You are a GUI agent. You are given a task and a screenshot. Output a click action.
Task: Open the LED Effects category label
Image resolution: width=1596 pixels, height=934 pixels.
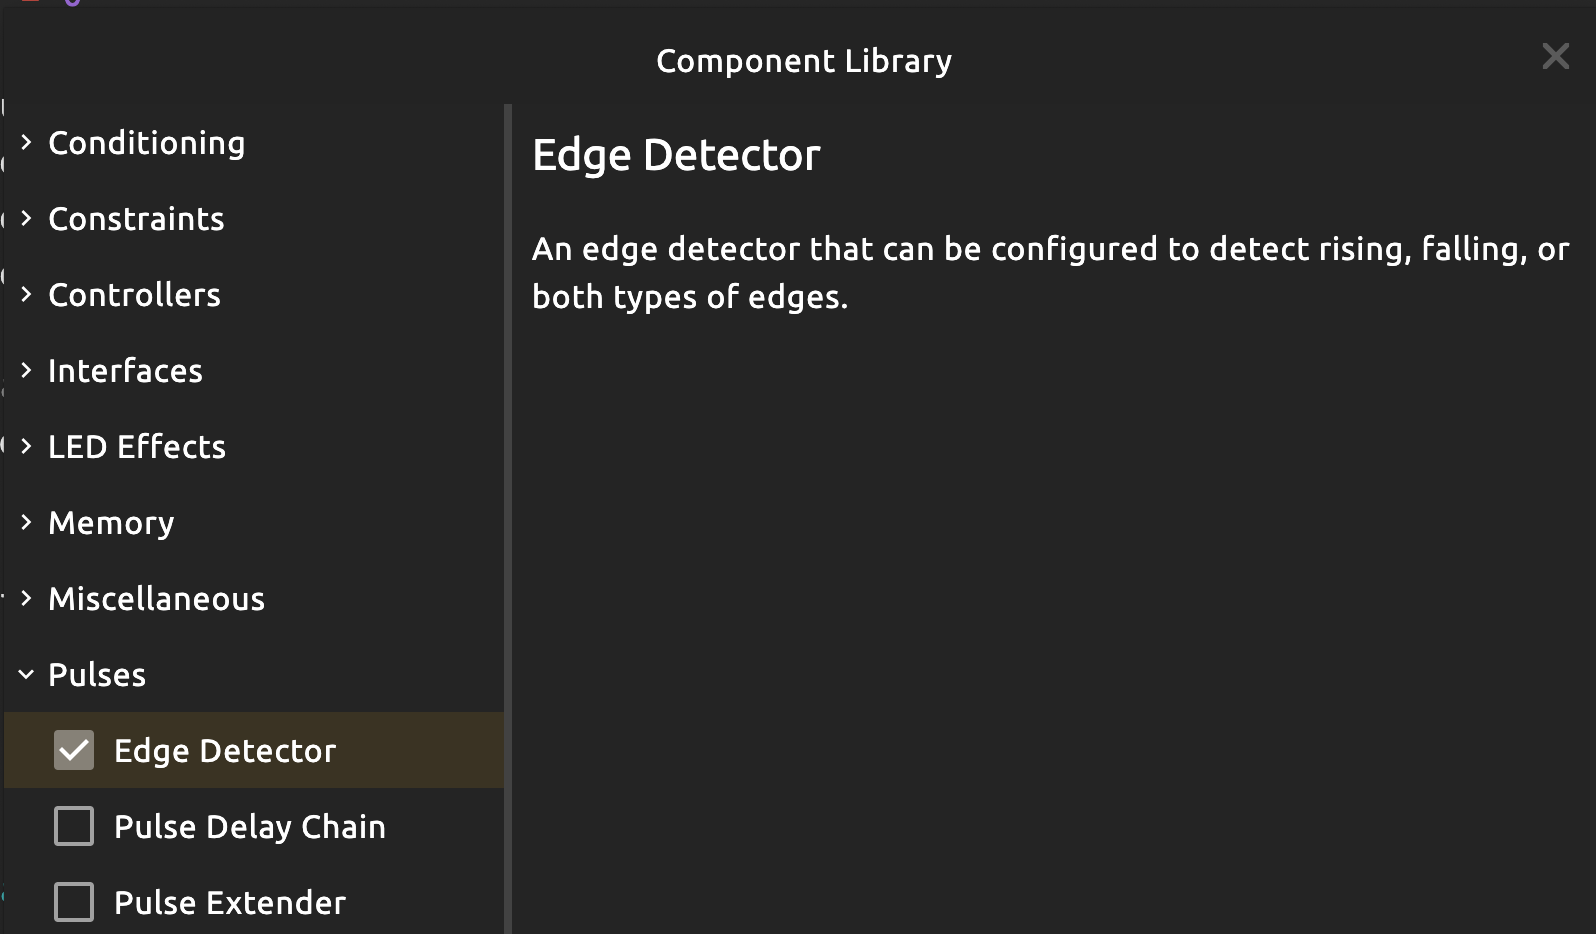(137, 447)
